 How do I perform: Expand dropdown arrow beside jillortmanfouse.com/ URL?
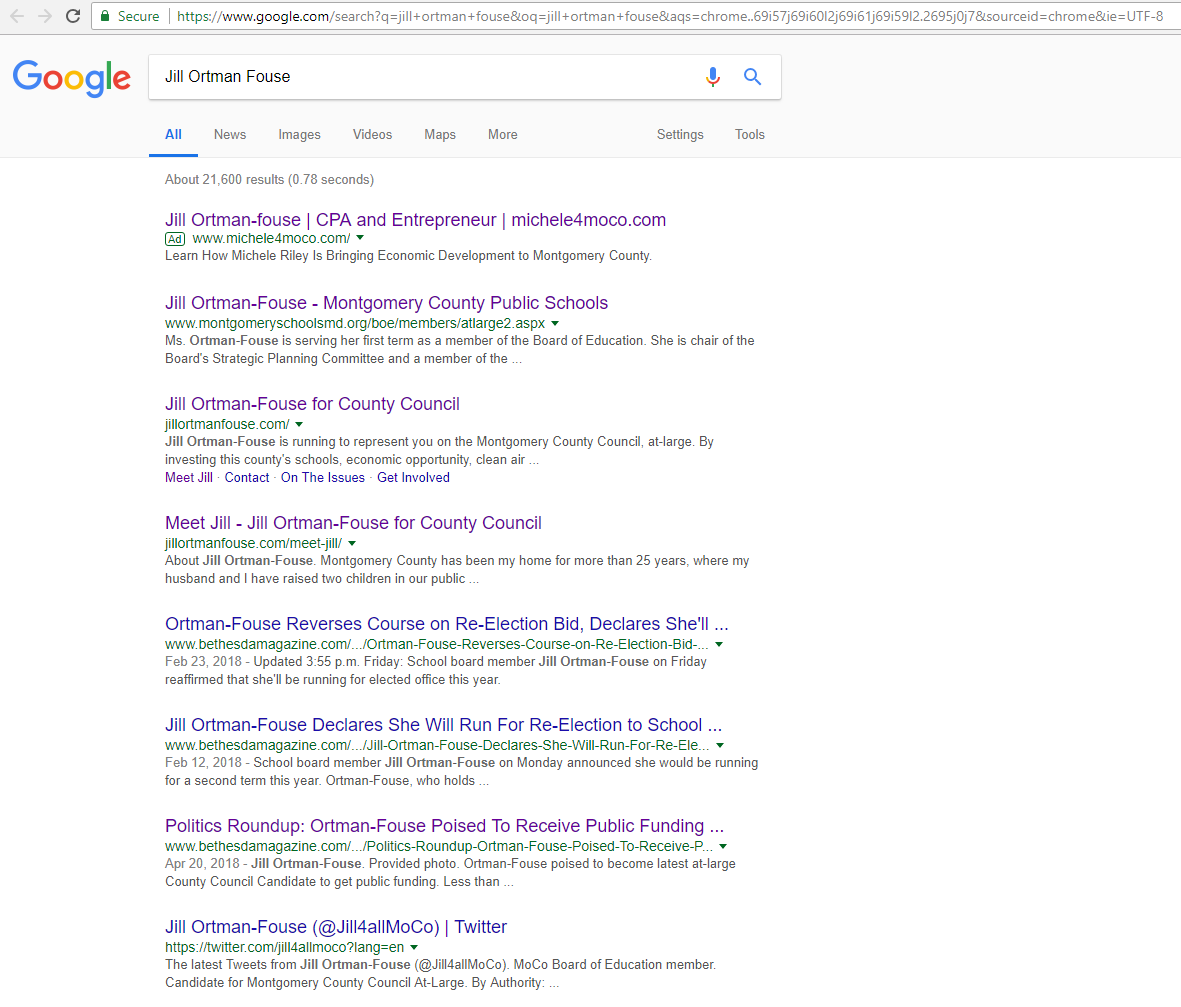tap(299, 424)
